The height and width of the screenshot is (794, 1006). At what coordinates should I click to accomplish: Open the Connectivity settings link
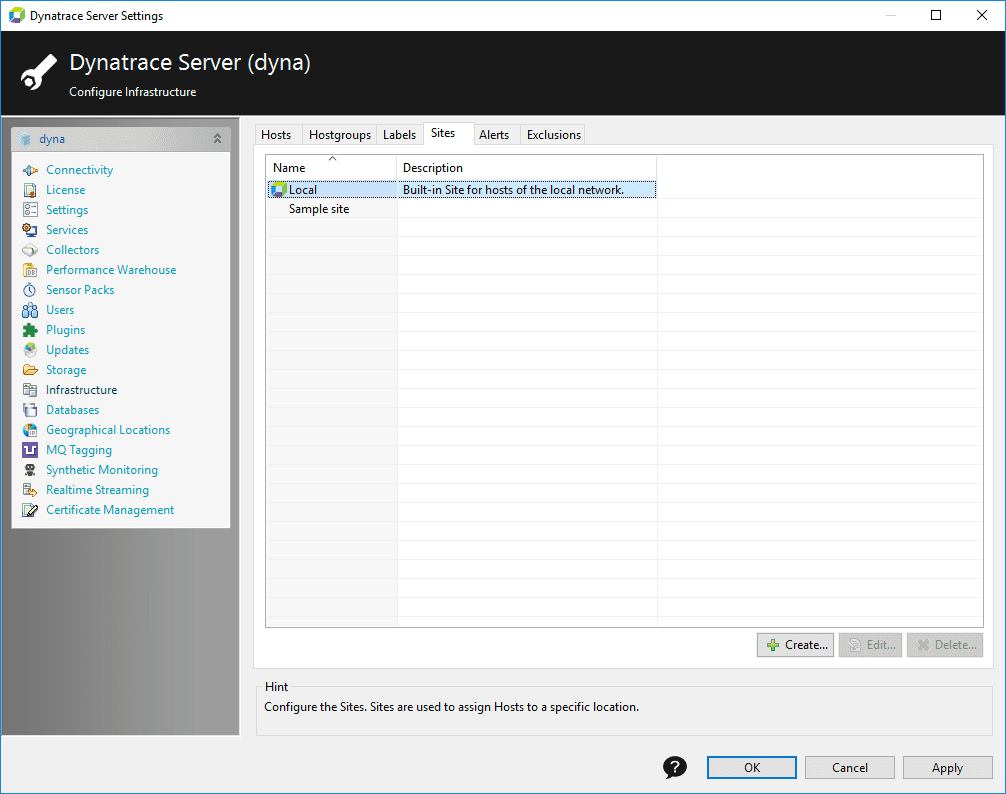coord(80,170)
